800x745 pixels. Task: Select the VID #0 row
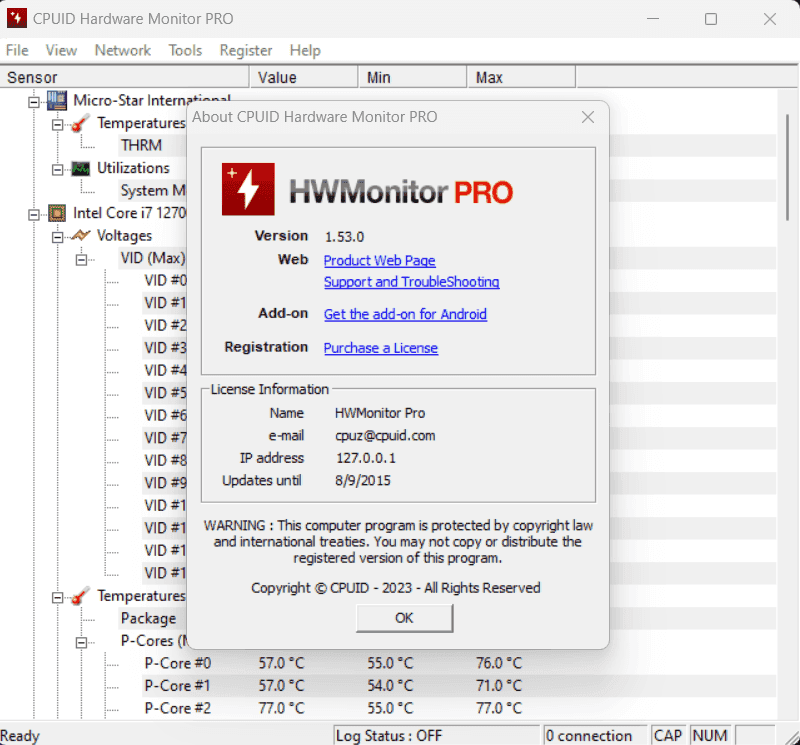(x=165, y=280)
